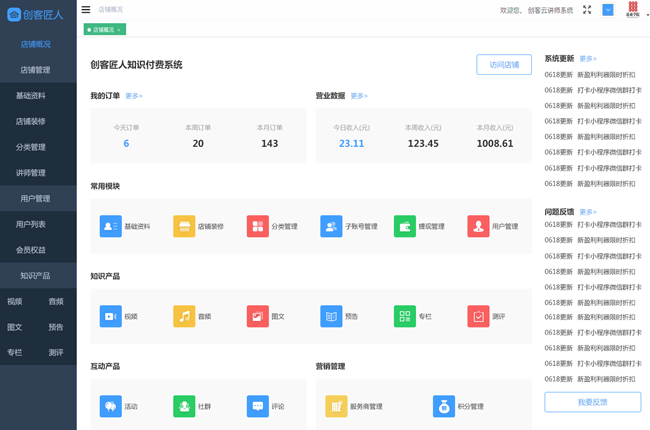Expand 更多 next to 系统更新
This screenshot has height=430, width=650.
(x=588, y=59)
